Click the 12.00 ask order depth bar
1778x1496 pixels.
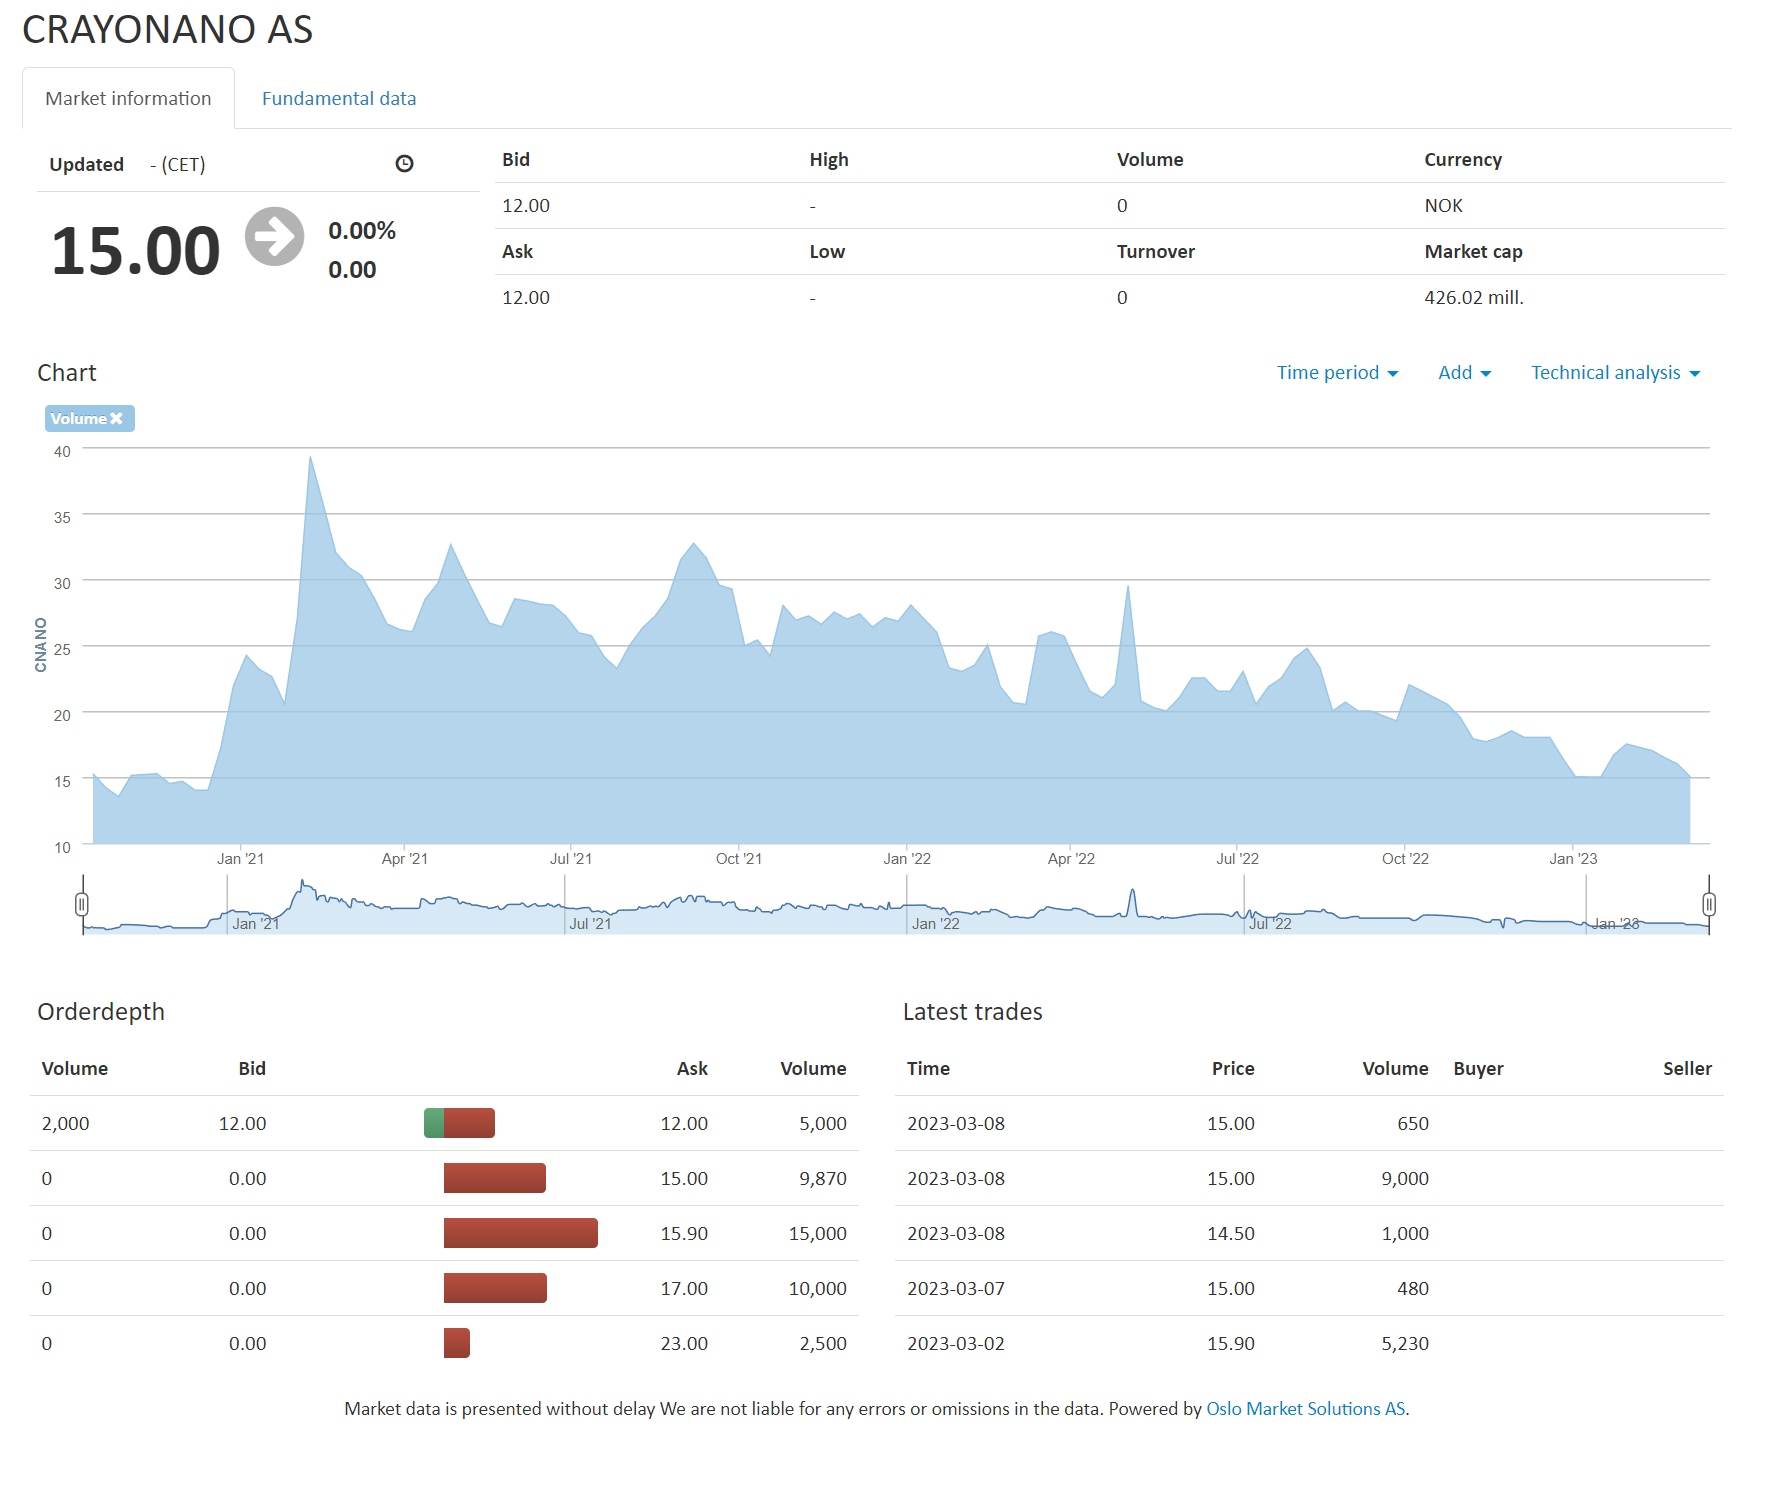point(469,1123)
